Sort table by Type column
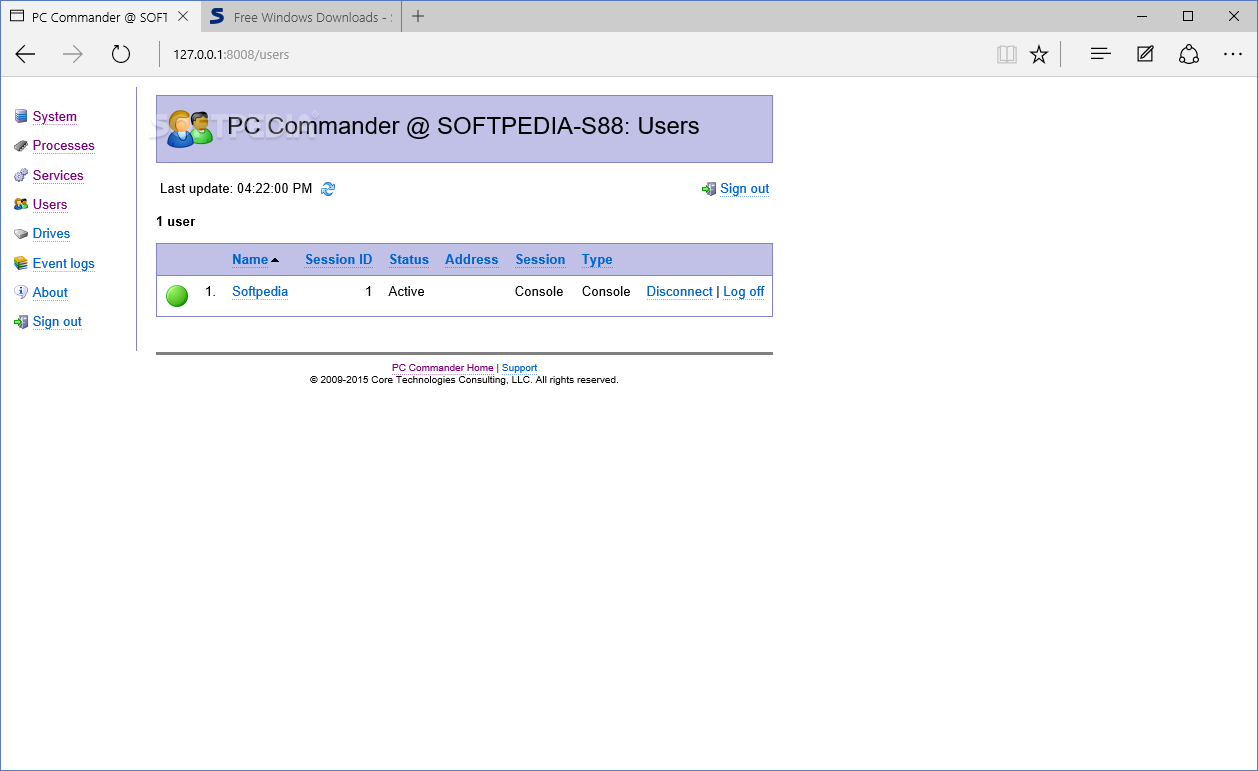The image size is (1258, 771). (597, 260)
